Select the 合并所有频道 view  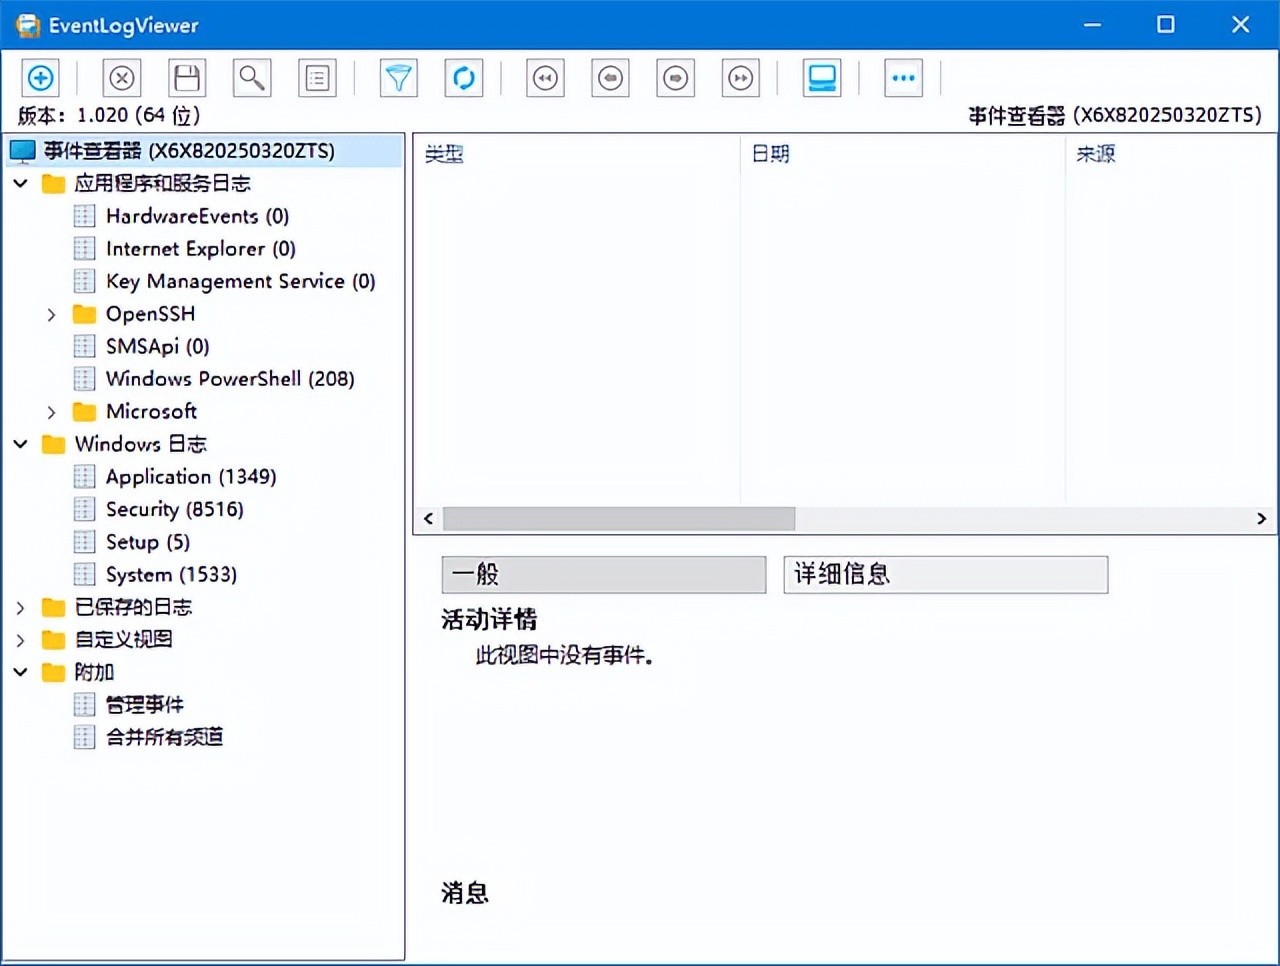tap(164, 737)
